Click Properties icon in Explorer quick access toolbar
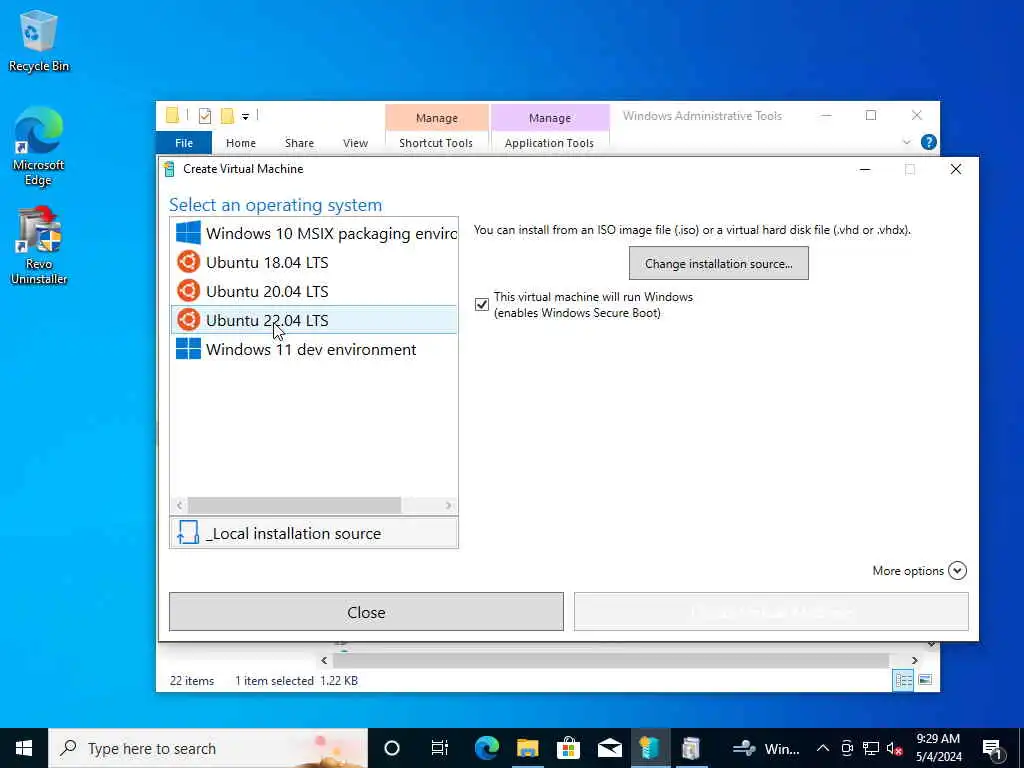 tap(204, 116)
